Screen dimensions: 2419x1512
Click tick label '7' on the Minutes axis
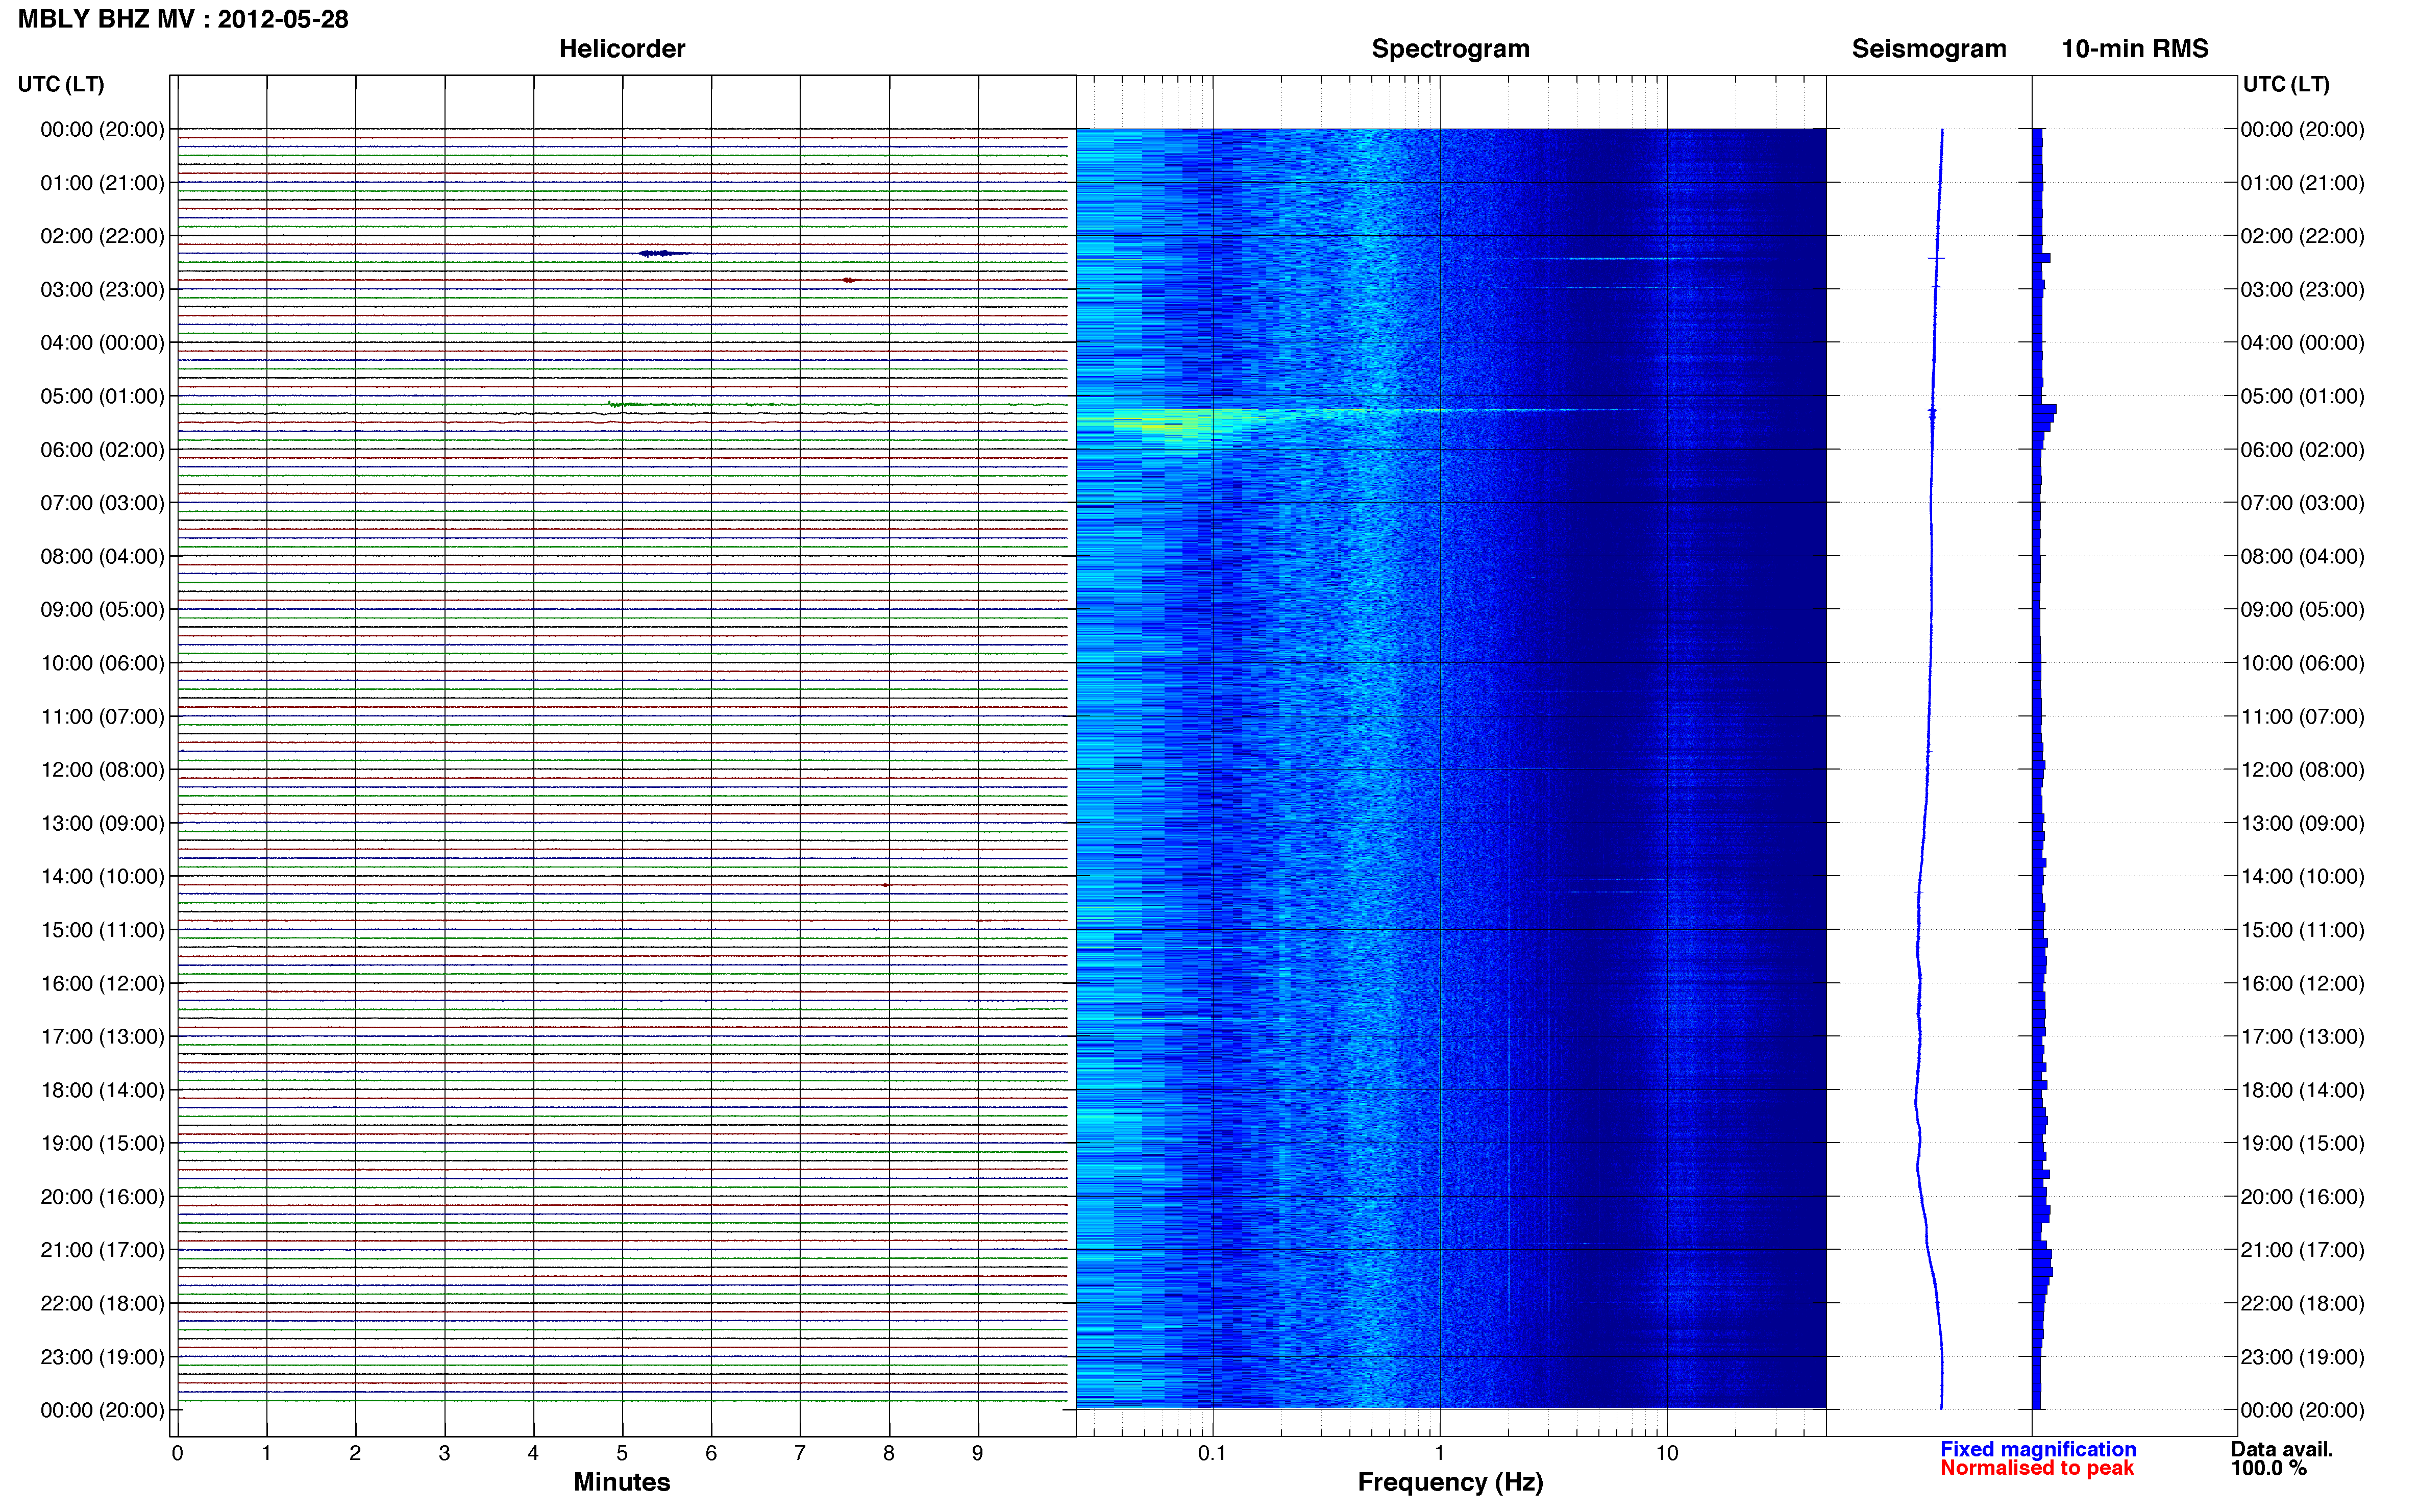tap(800, 1453)
